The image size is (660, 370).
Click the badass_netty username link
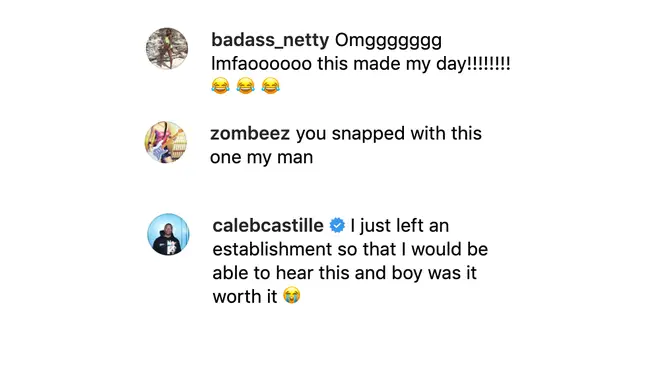tap(270, 40)
